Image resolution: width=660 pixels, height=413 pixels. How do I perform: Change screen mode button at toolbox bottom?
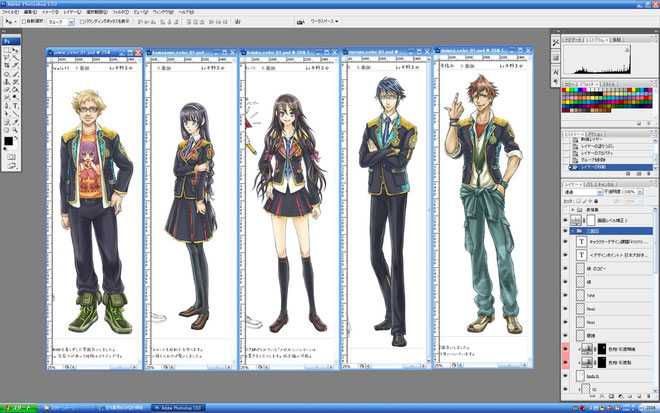pyautogui.click(x=11, y=166)
